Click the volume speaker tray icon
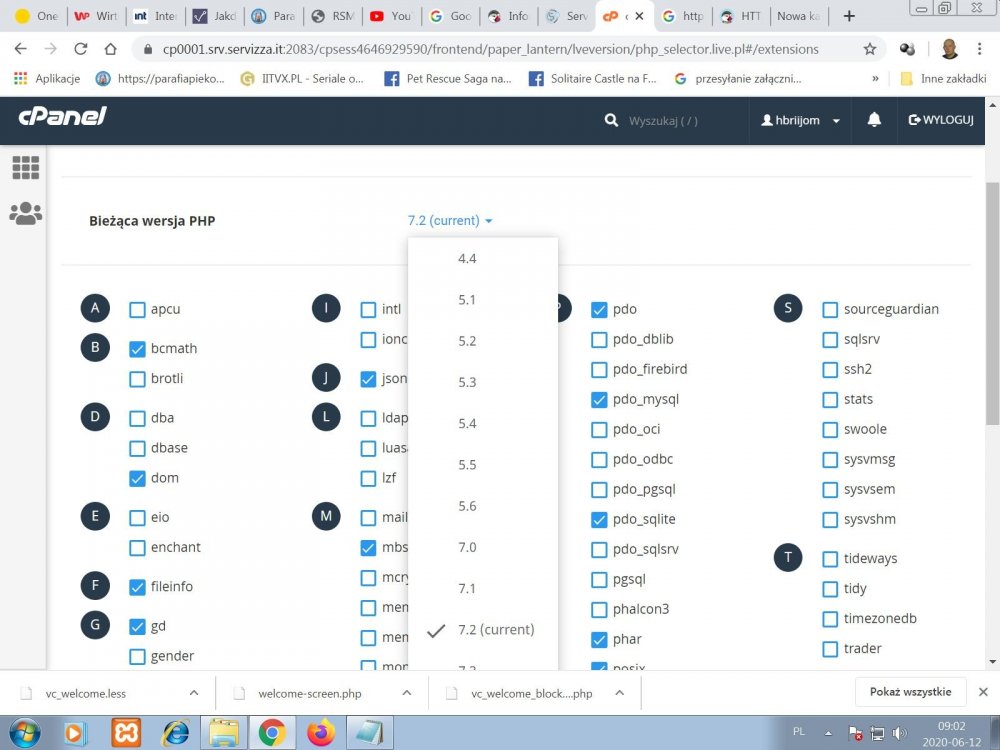The image size is (1000, 750). pyautogui.click(x=900, y=733)
